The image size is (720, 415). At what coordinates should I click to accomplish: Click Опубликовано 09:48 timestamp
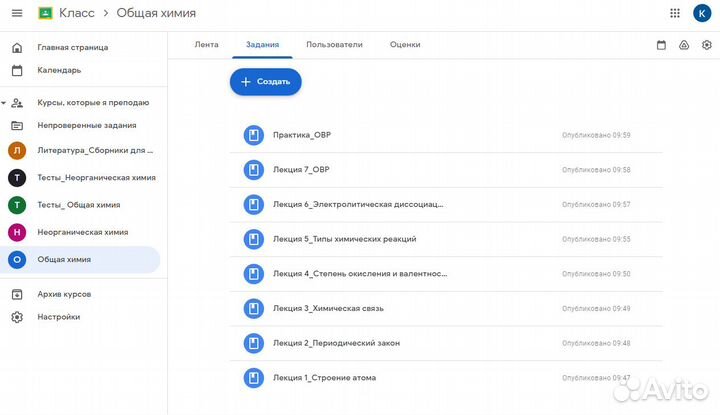[596, 343]
